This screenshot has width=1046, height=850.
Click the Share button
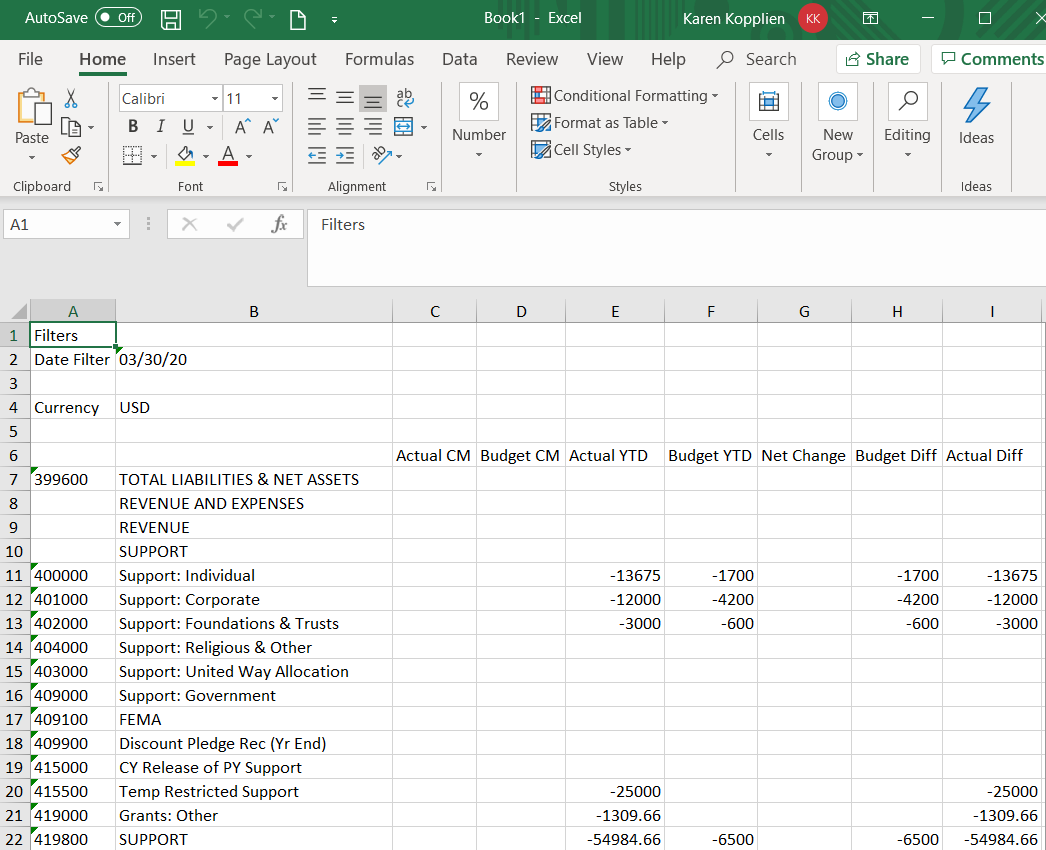click(878, 59)
